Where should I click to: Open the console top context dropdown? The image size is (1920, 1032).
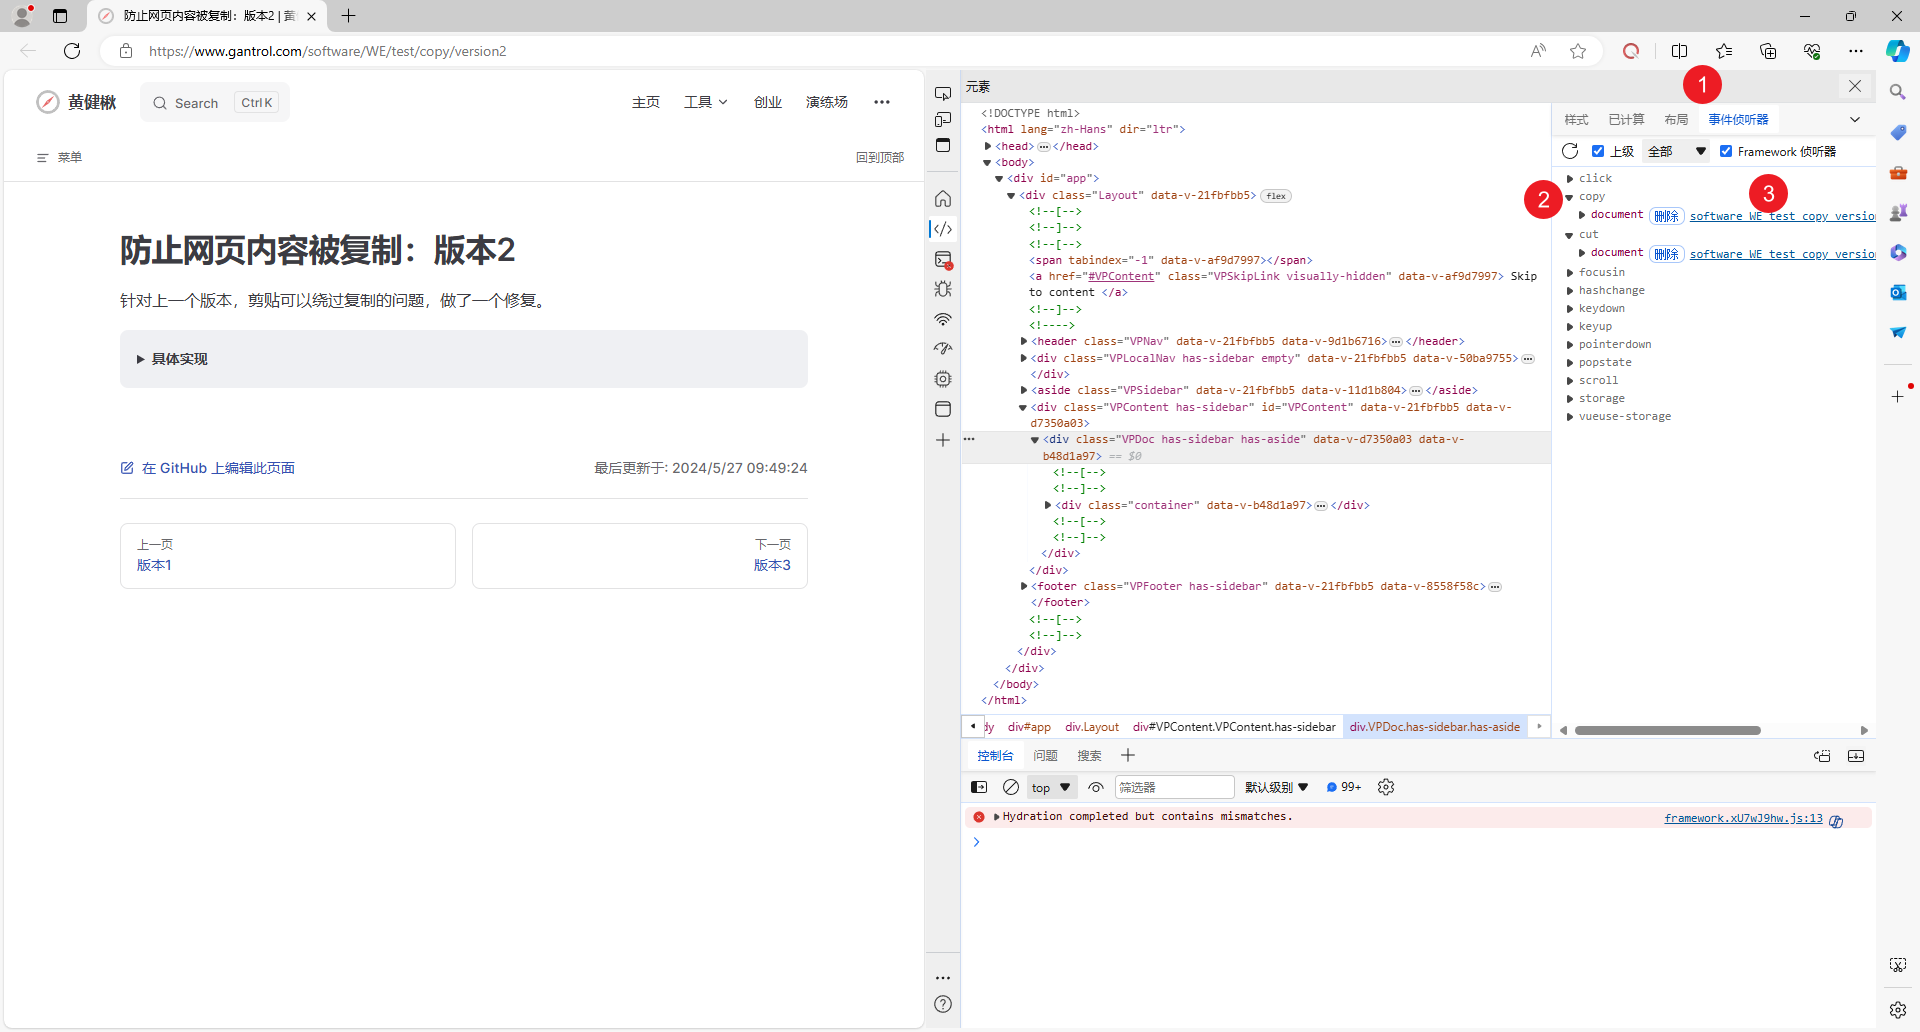[1051, 787]
